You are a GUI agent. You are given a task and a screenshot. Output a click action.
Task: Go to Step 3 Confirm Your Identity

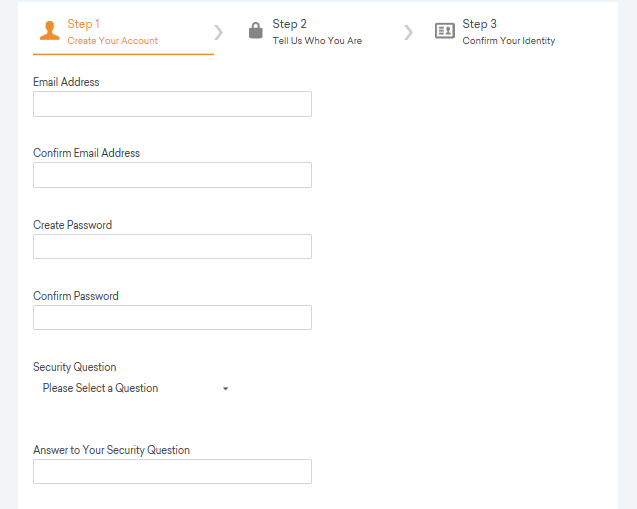coord(495,32)
